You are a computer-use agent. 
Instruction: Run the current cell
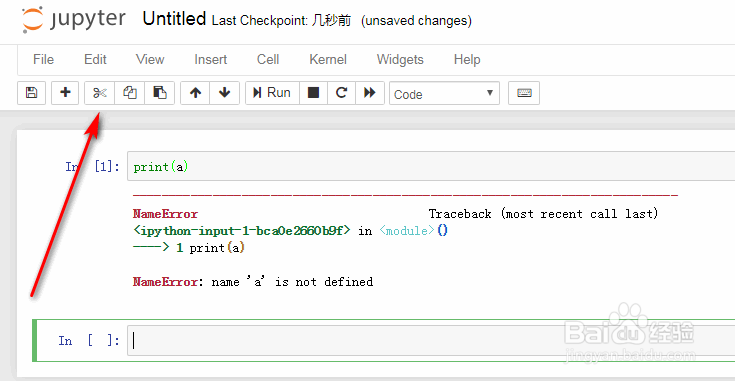click(272, 93)
